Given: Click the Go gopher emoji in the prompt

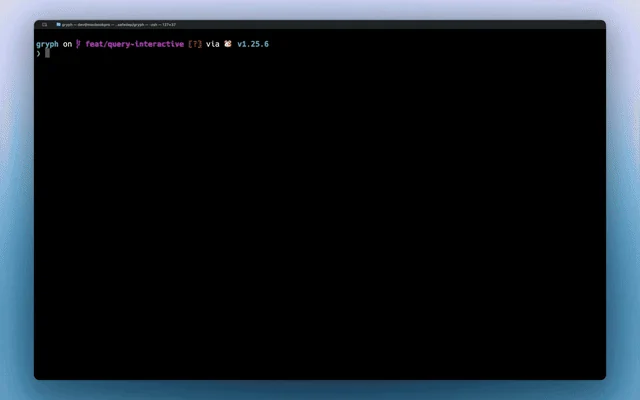Looking at the screenshot, I should 228,44.
